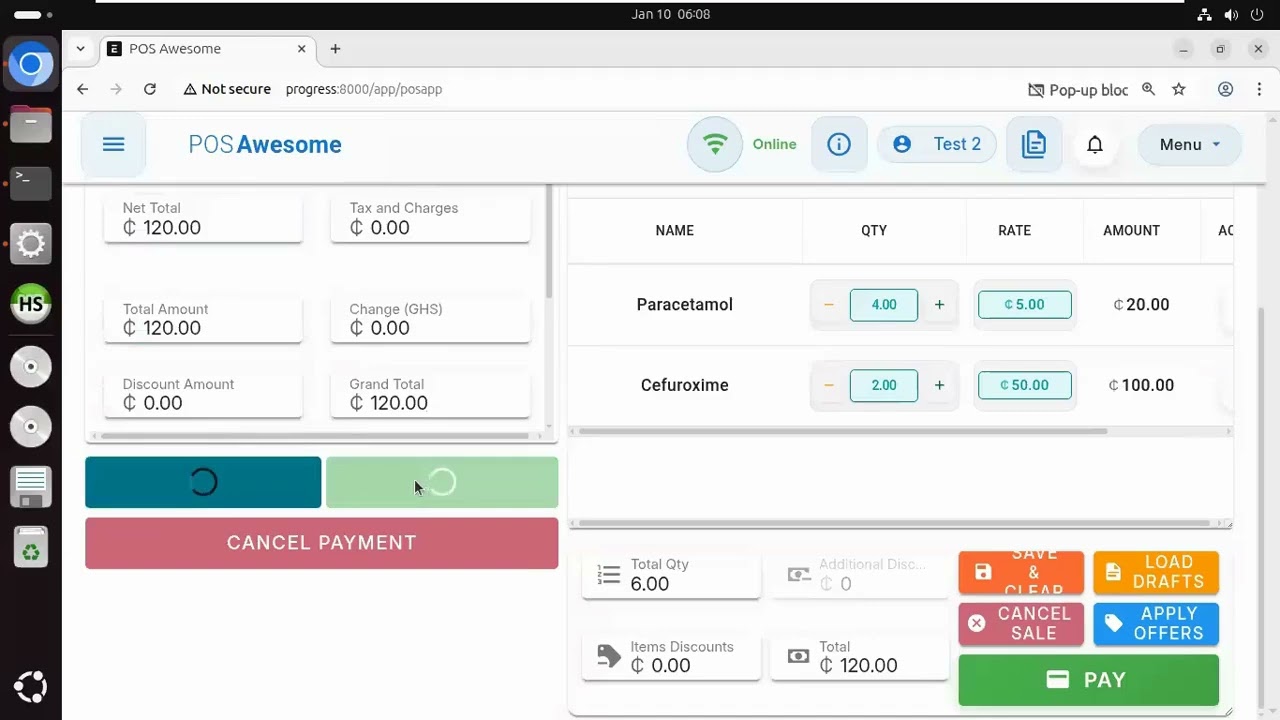Click the document invoices icon in header
This screenshot has width=1280, height=720.
point(1034,144)
